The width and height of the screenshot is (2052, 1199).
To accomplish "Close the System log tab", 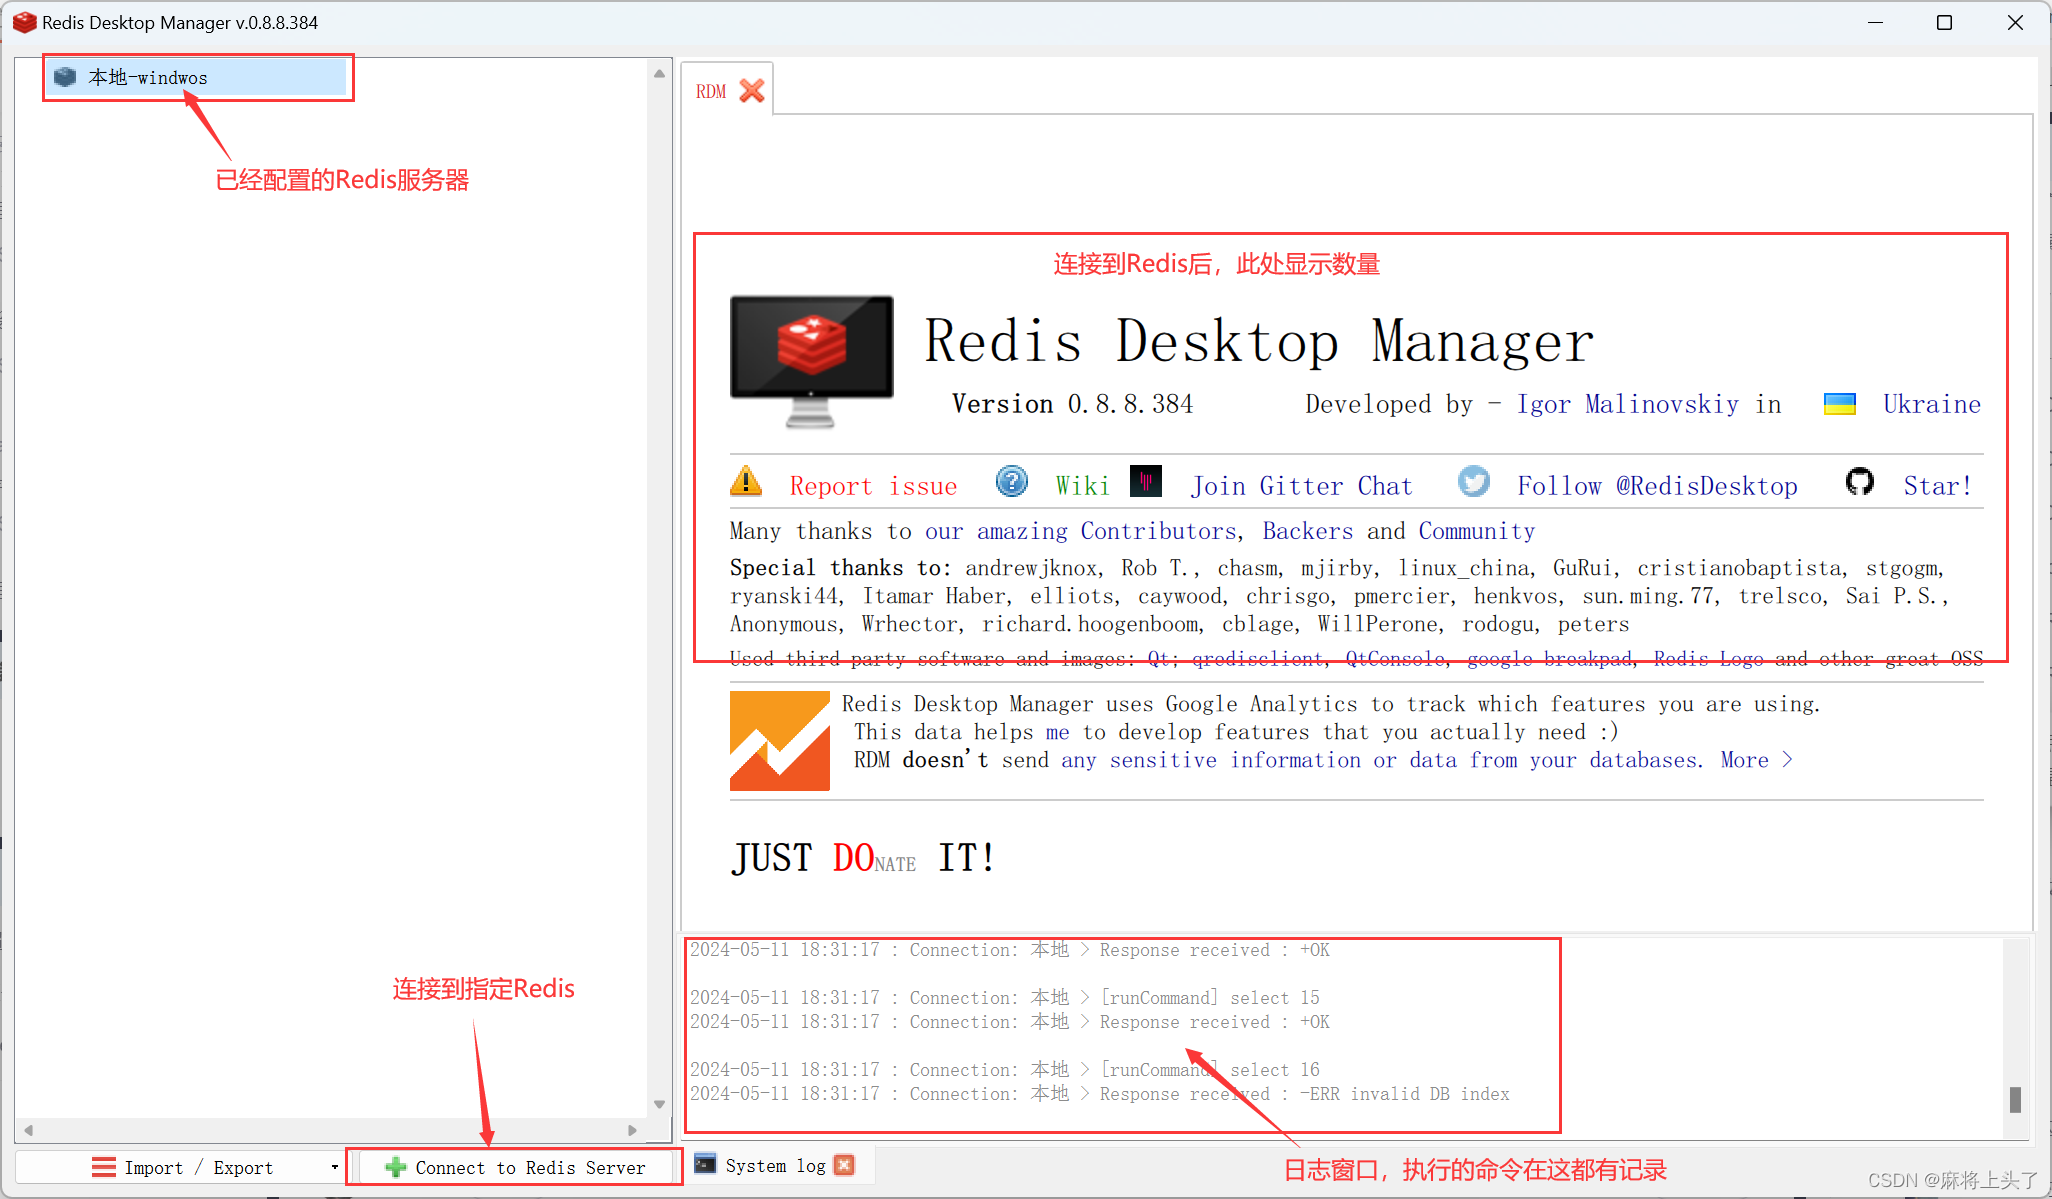I will [845, 1165].
